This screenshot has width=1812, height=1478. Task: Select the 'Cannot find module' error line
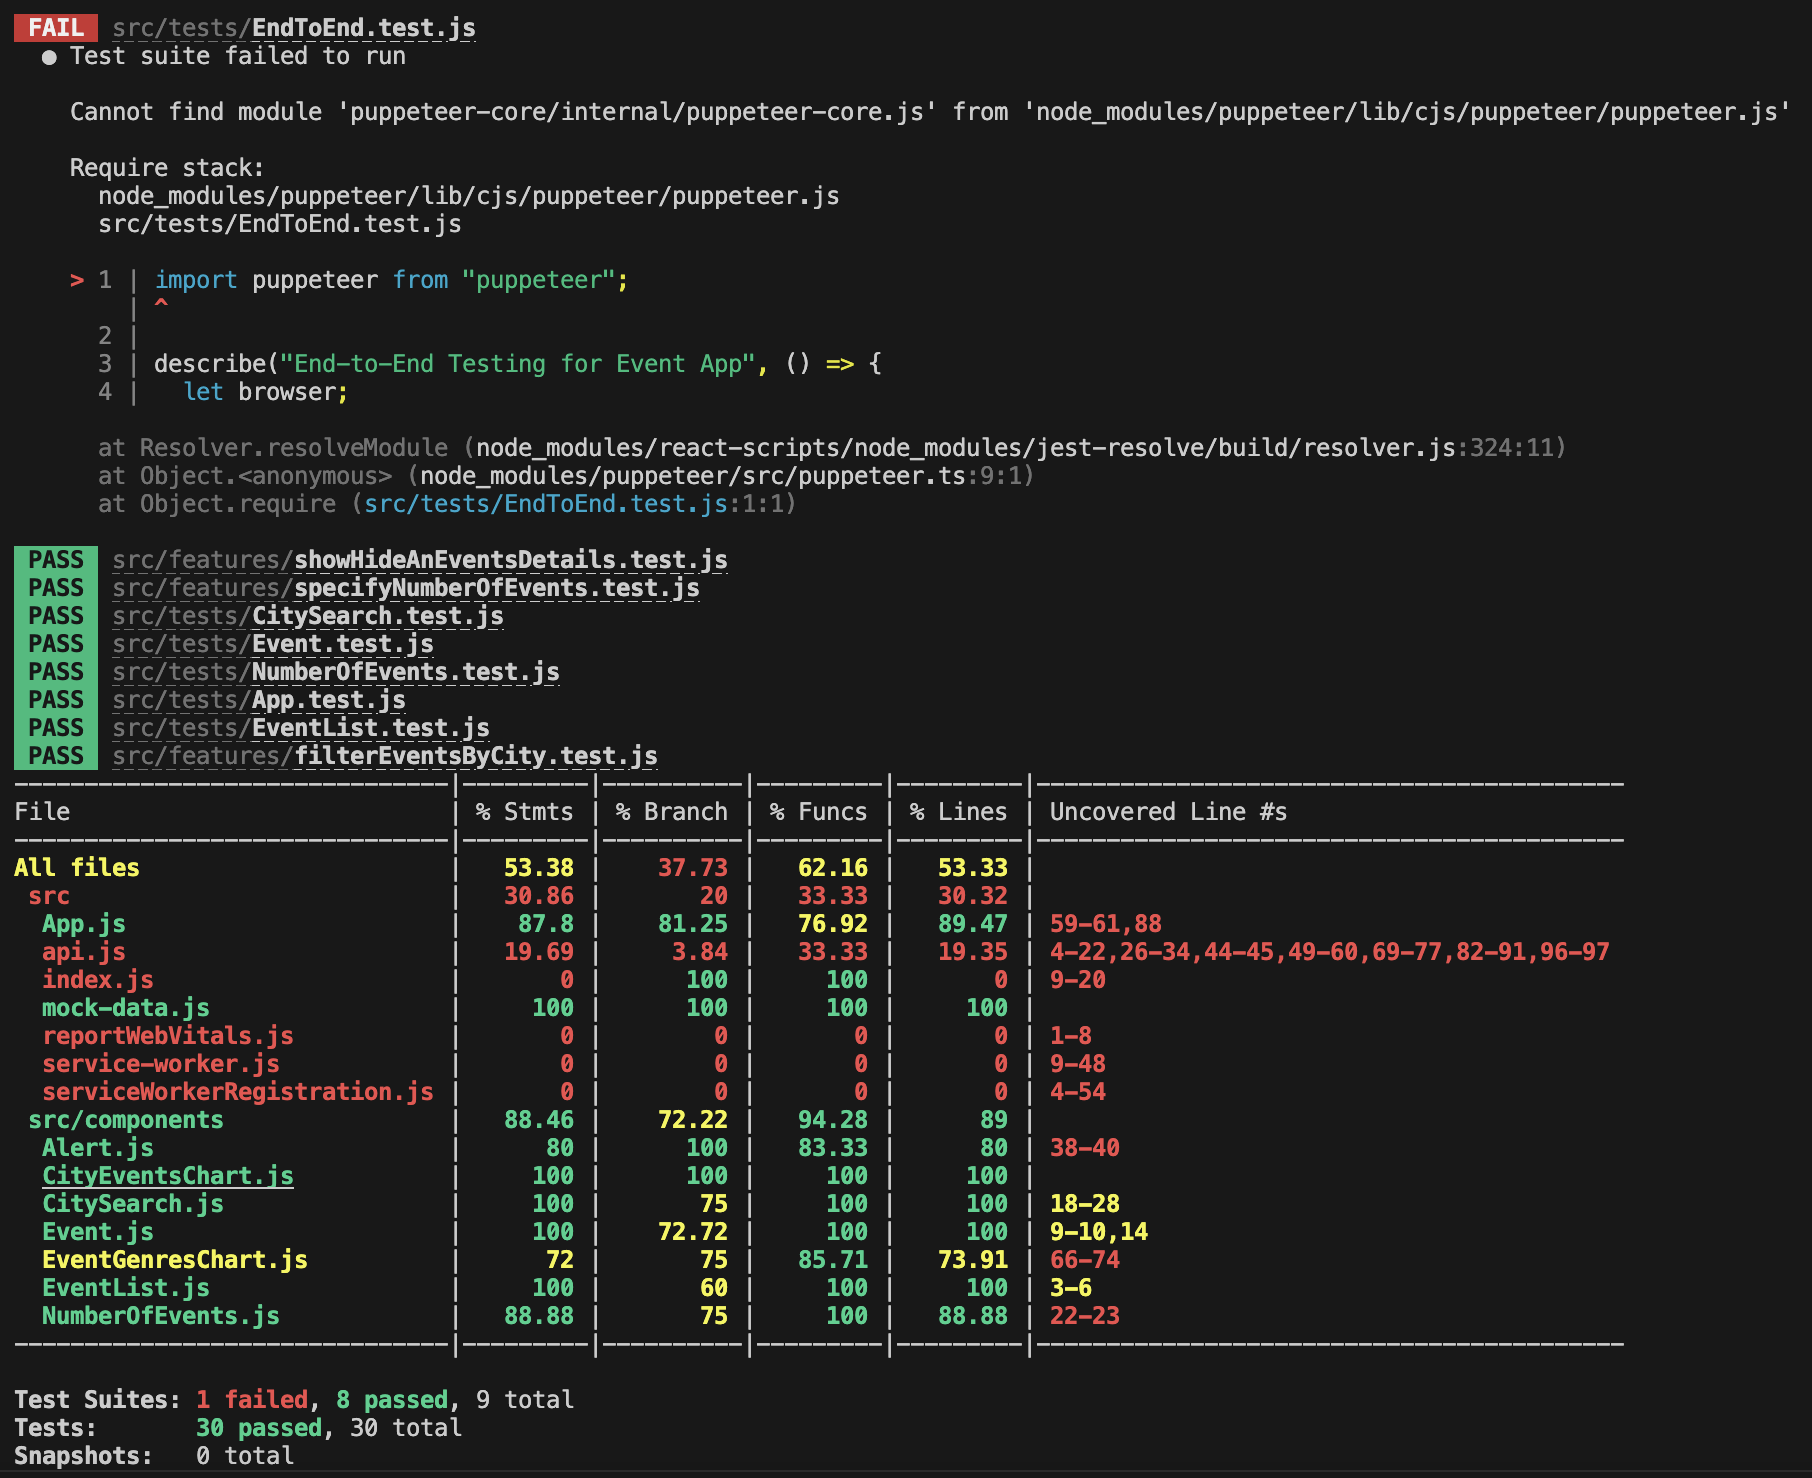pos(930,112)
